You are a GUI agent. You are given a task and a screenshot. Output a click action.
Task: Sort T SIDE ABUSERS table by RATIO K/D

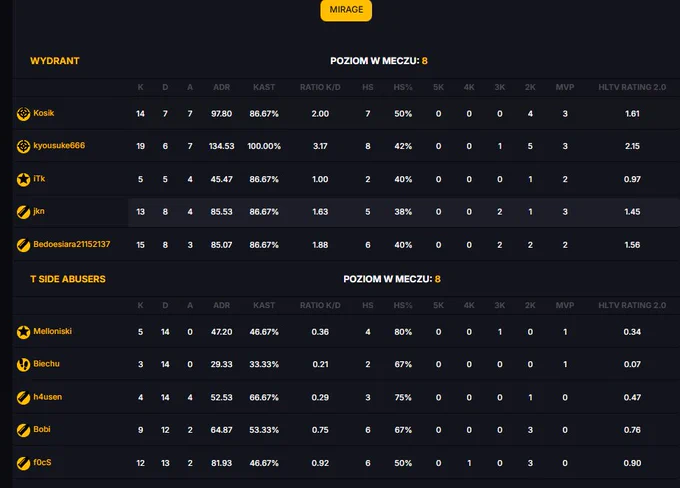[320, 305]
